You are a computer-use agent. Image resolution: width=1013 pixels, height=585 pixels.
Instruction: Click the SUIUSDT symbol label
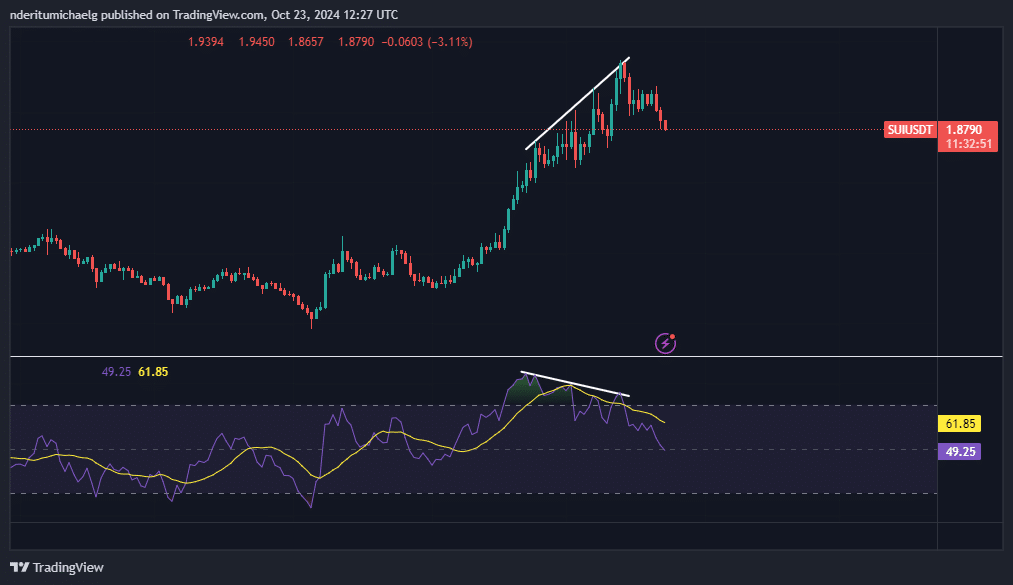910,130
